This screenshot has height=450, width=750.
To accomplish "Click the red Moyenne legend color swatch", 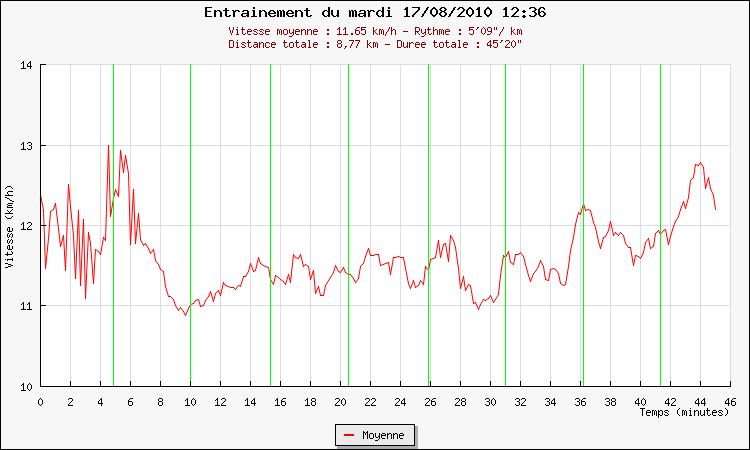I will pos(349,435).
